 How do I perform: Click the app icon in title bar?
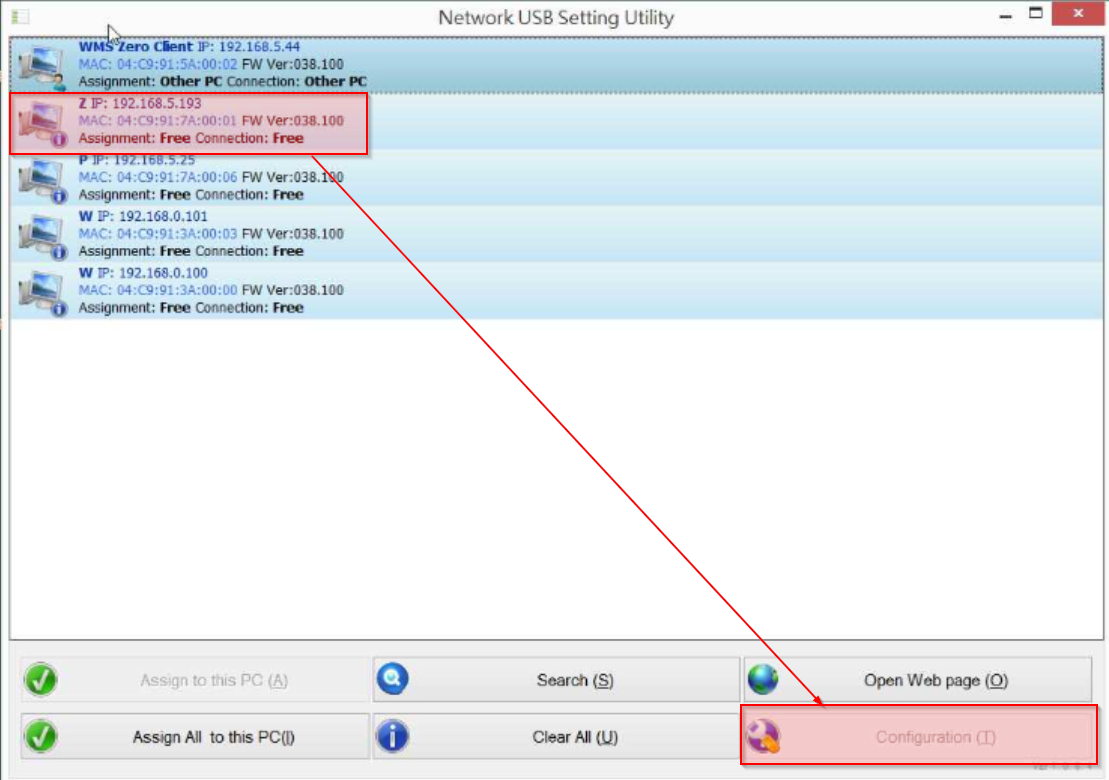pos(20,17)
